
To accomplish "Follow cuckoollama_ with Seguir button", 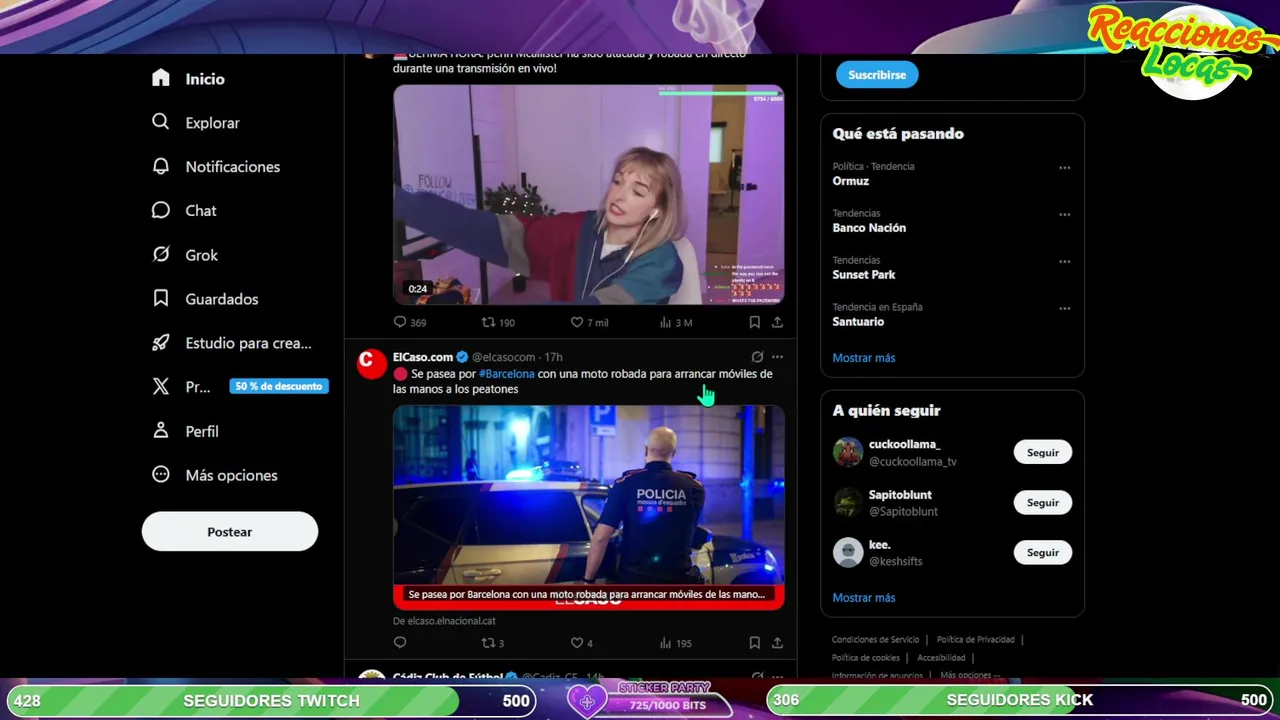I will 1043,453.
